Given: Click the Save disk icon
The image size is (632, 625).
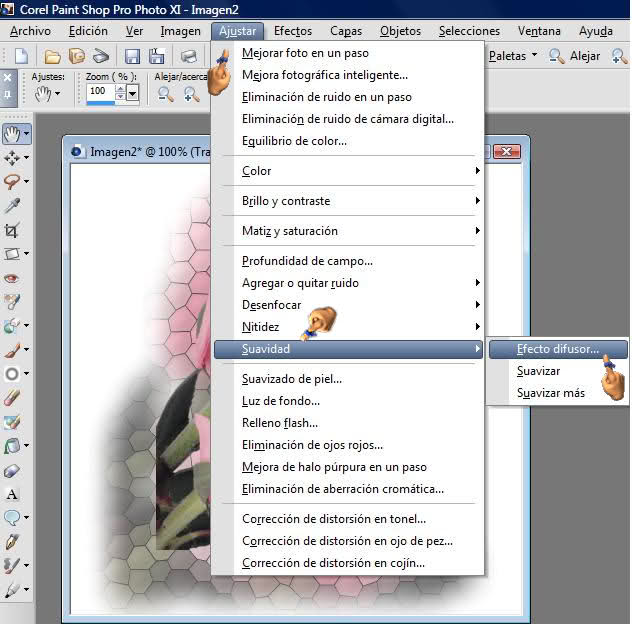Looking at the screenshot, I should coord(132,56).
